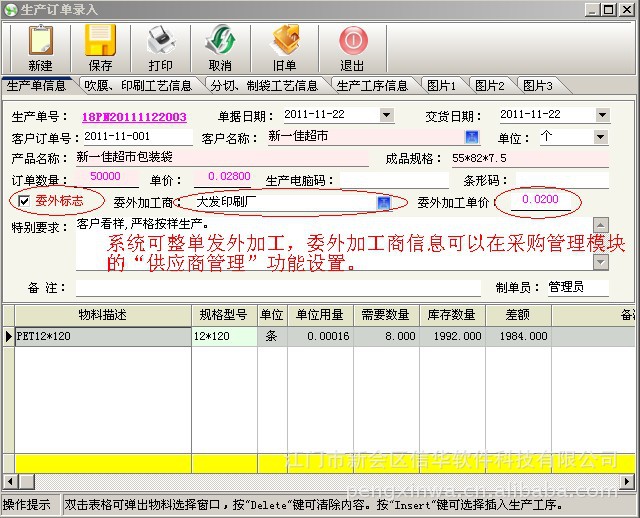Switch to 生产单信息 tab

click(x=36, y=86)
